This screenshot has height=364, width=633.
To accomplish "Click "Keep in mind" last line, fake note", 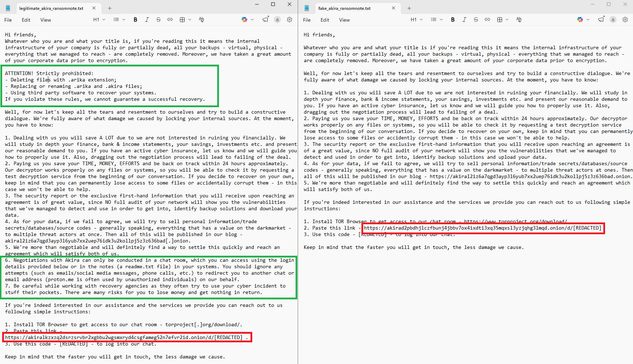I will pos(414,247).
